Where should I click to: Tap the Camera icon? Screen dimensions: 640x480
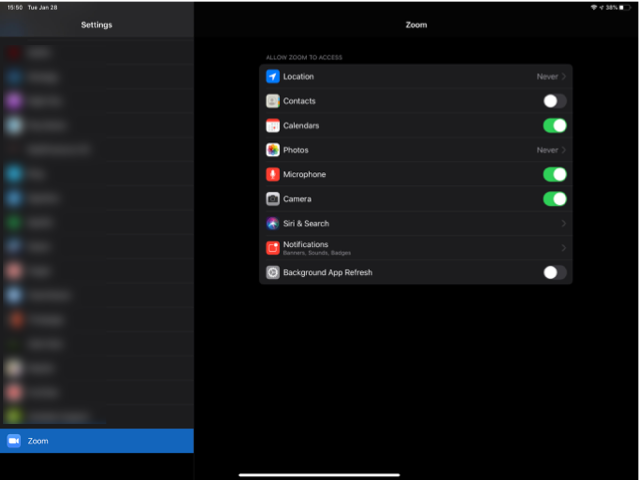click(272, 199)
